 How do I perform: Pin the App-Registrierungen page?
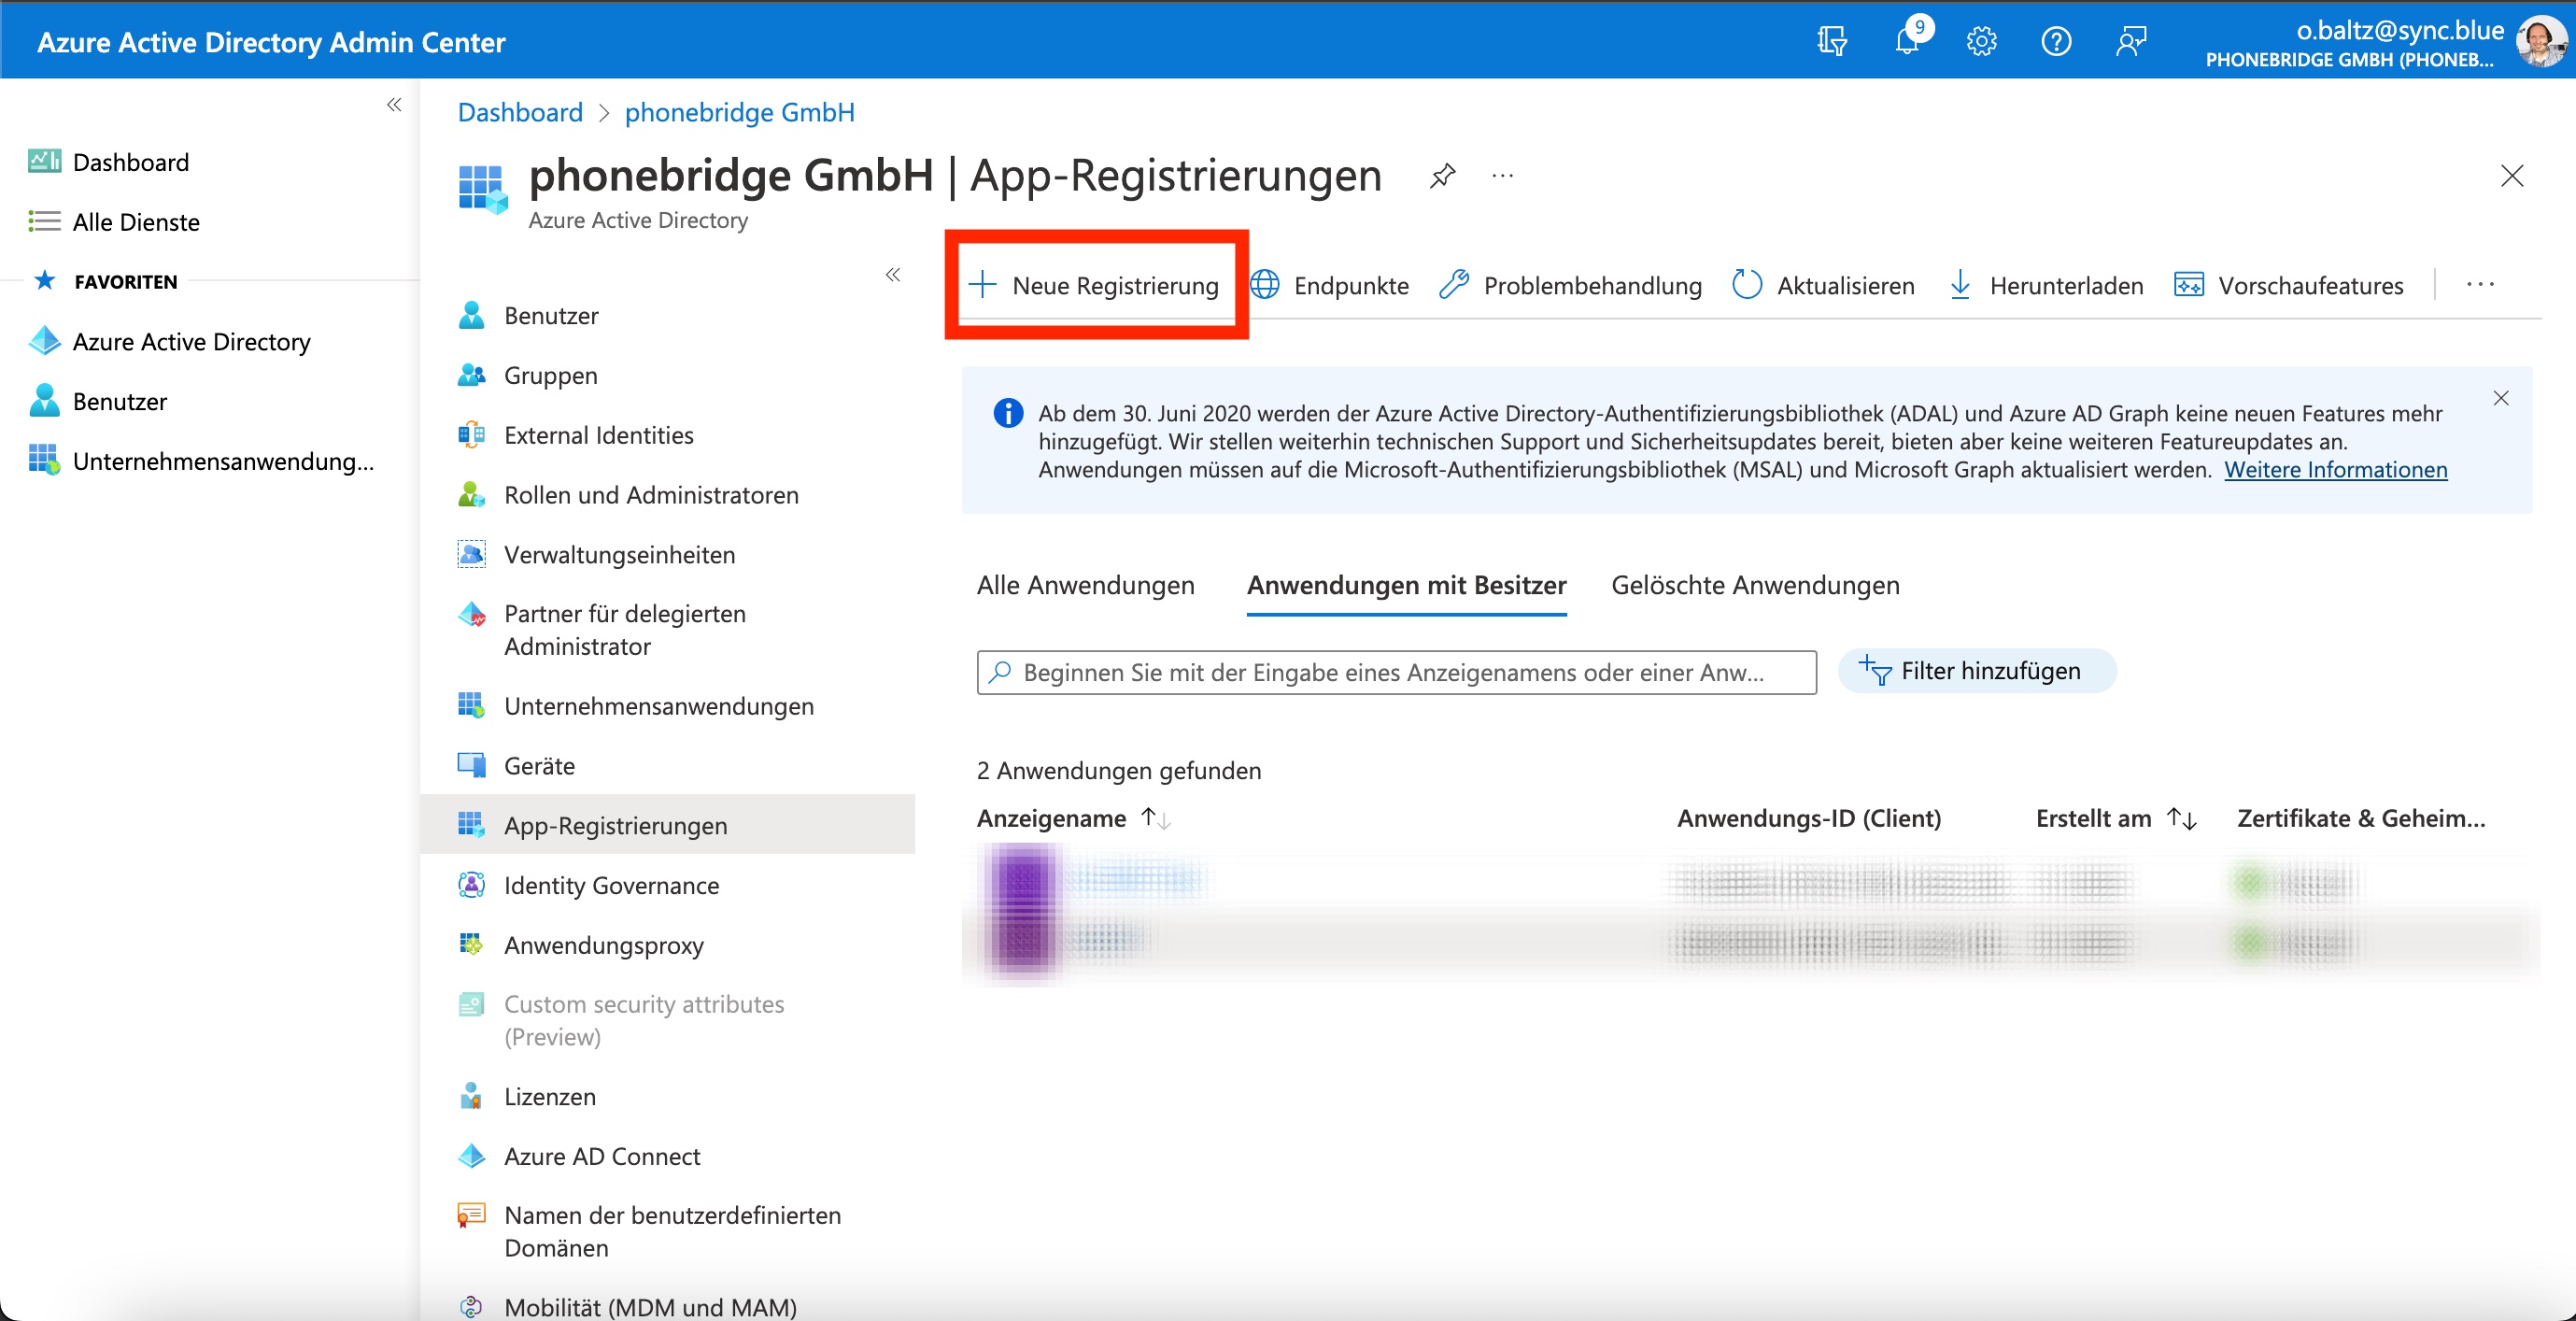pos(1442,177)
